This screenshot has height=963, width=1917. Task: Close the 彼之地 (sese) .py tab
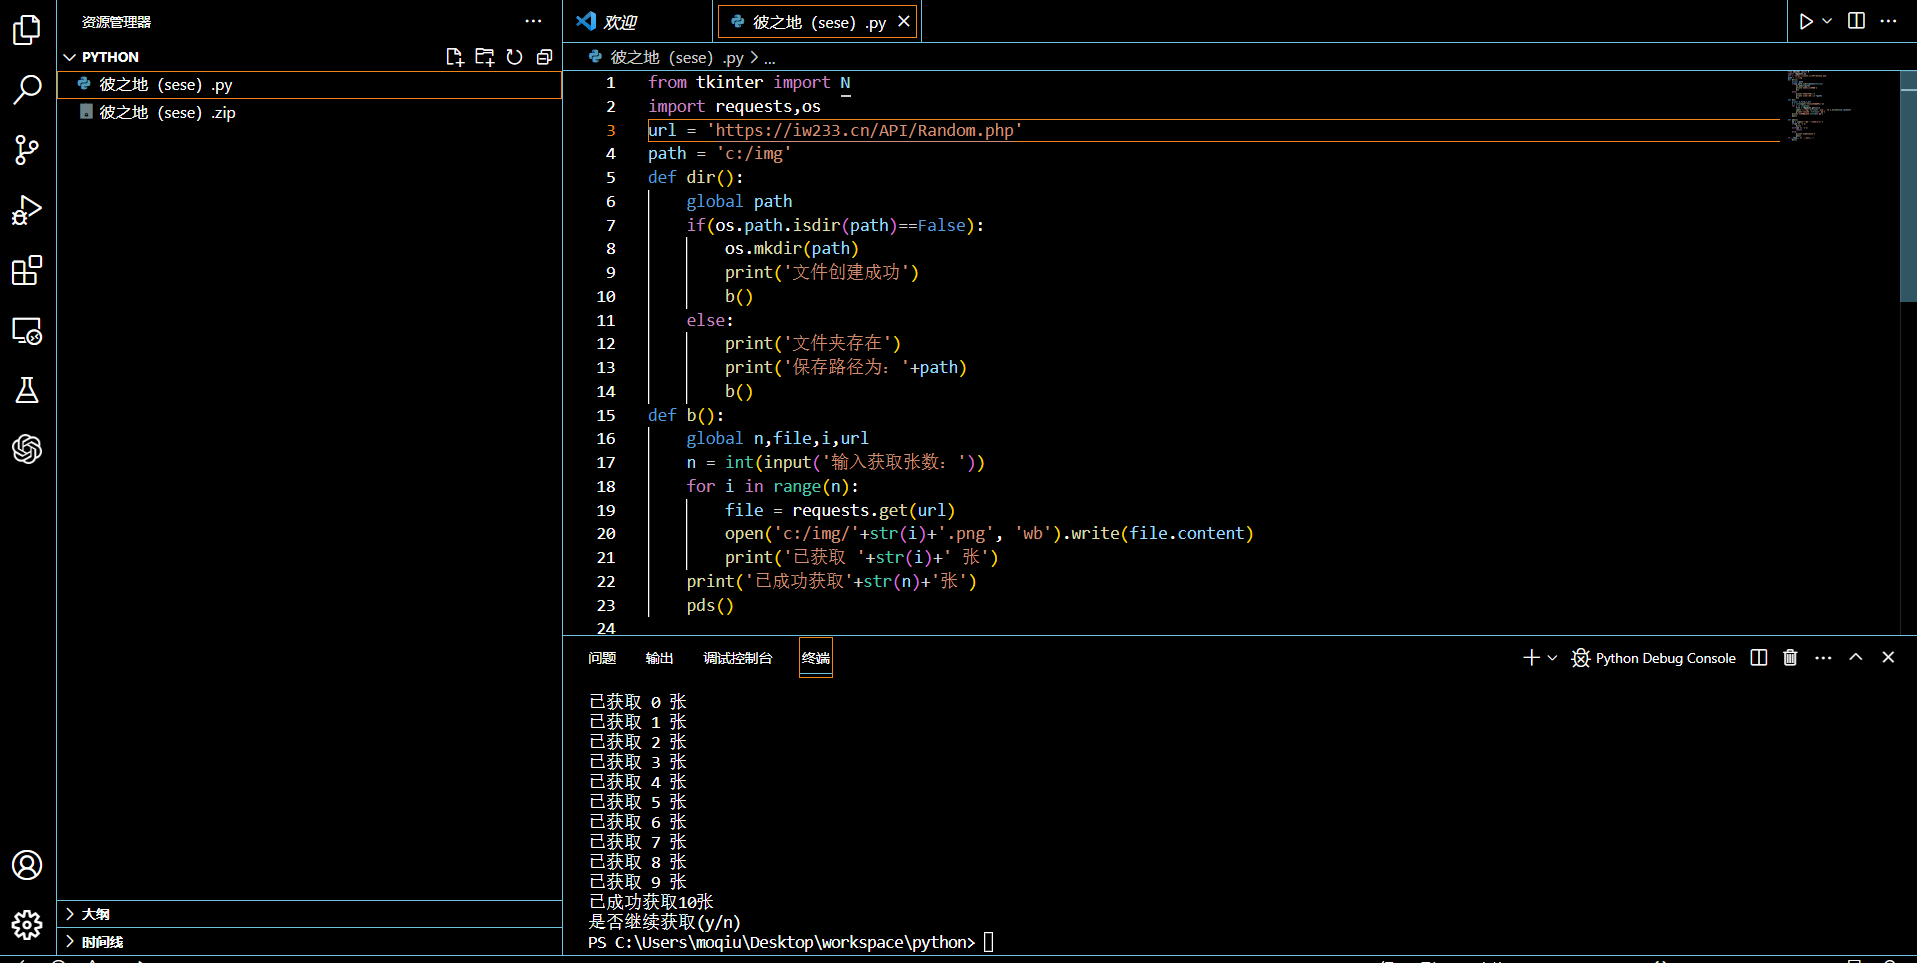point(904,21)
